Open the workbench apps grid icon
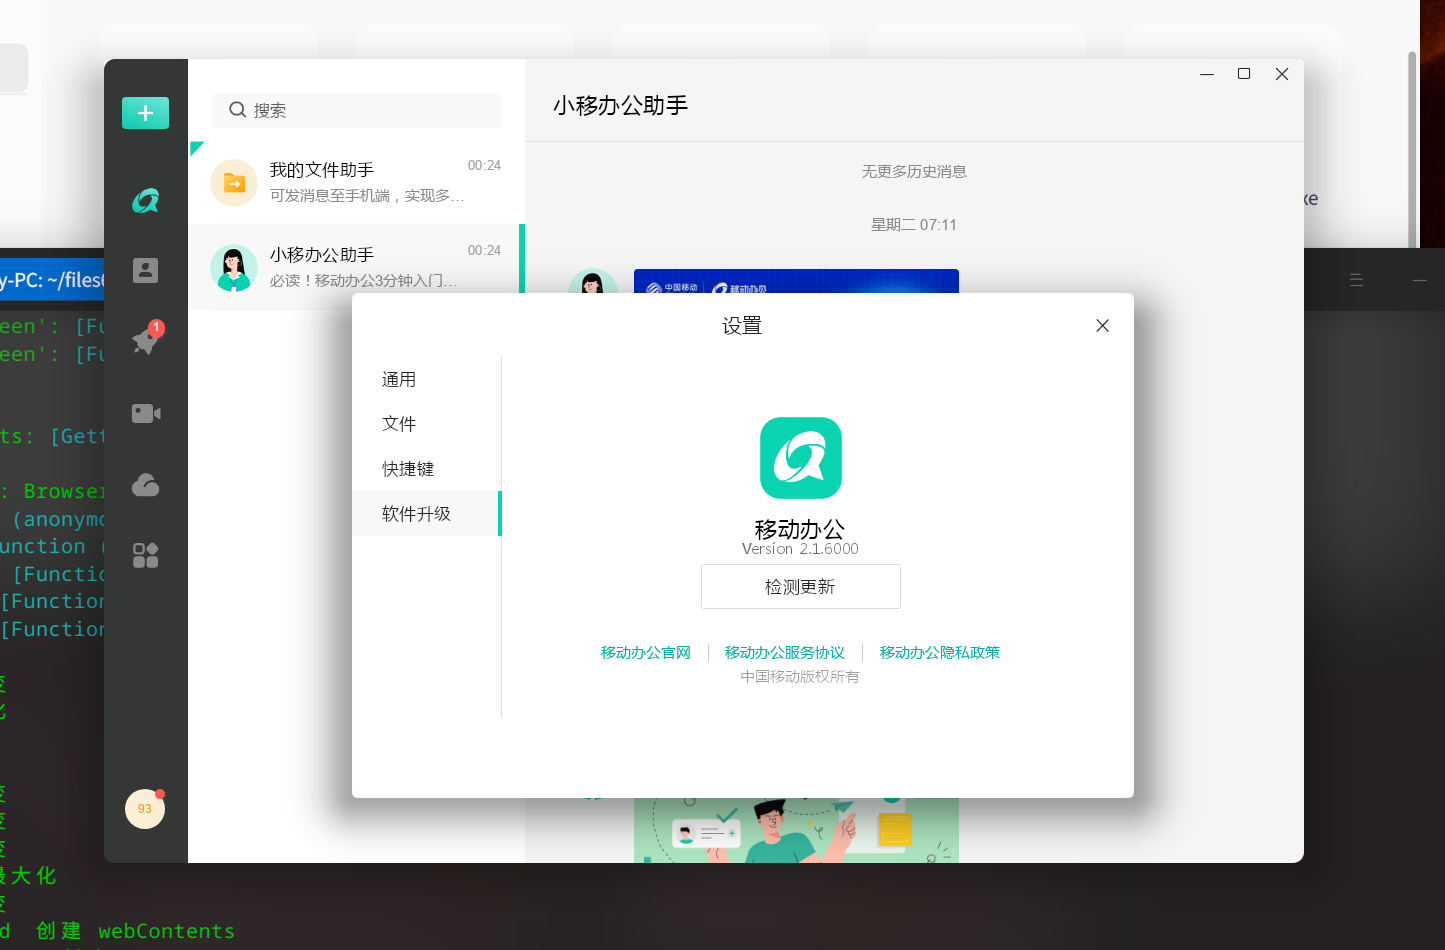This screenshot has height=950, width=1445. [145, 556]
